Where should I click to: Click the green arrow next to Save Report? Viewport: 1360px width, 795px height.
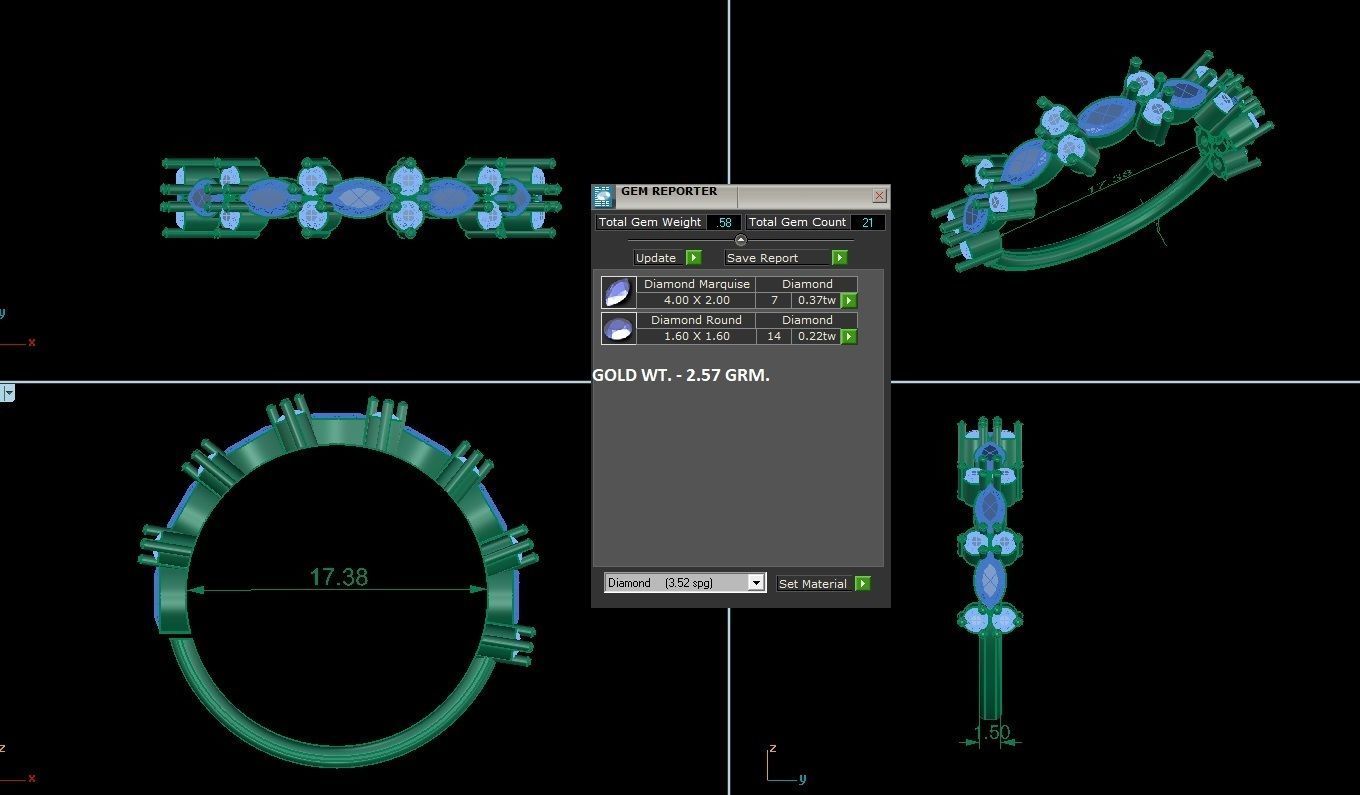[839, 258]
